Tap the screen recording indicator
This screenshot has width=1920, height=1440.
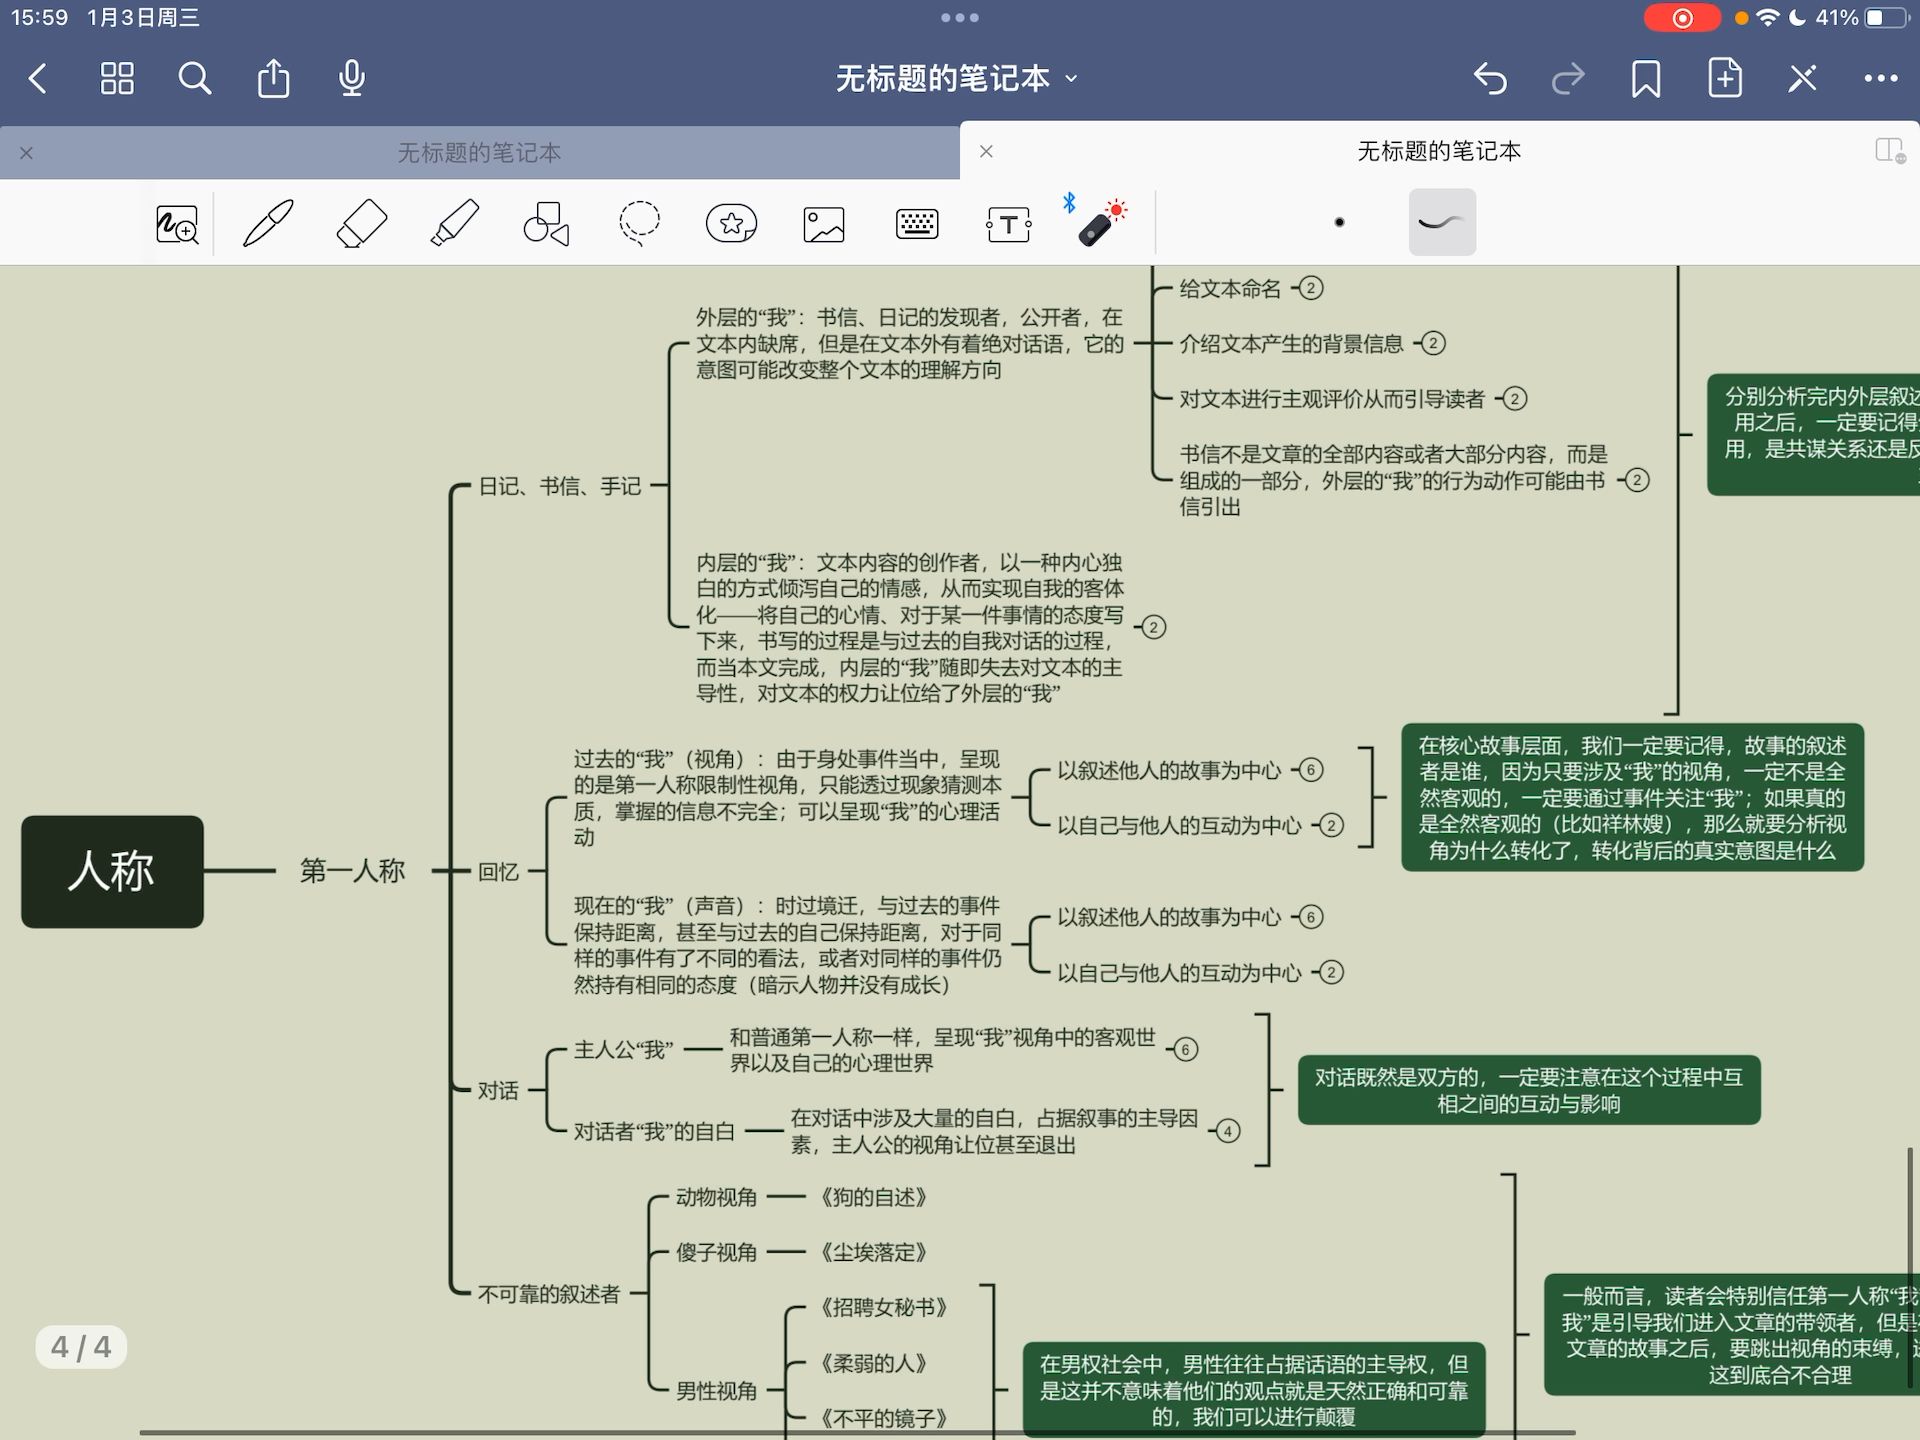pyautogui.click(x=1683, y=18)
